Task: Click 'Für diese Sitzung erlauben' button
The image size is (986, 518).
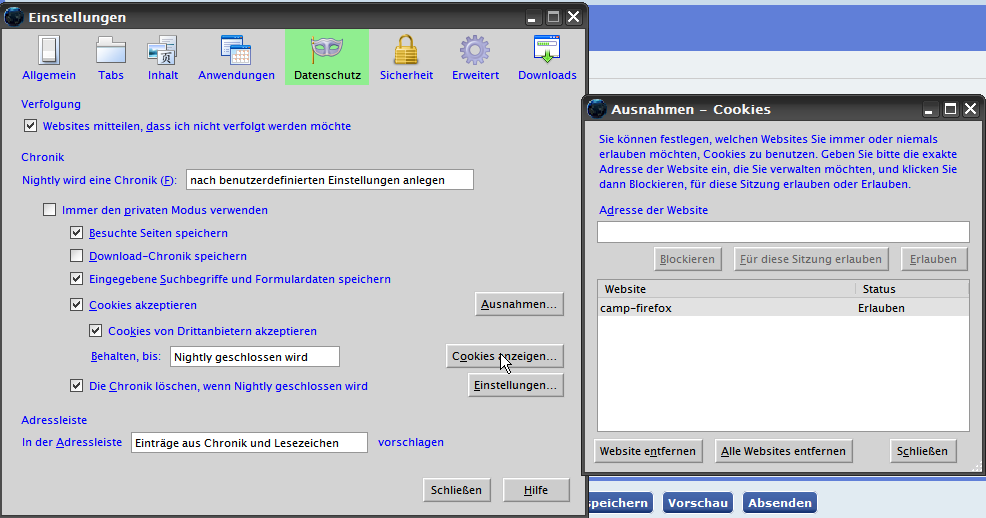Action: click(x=811, y=259)
